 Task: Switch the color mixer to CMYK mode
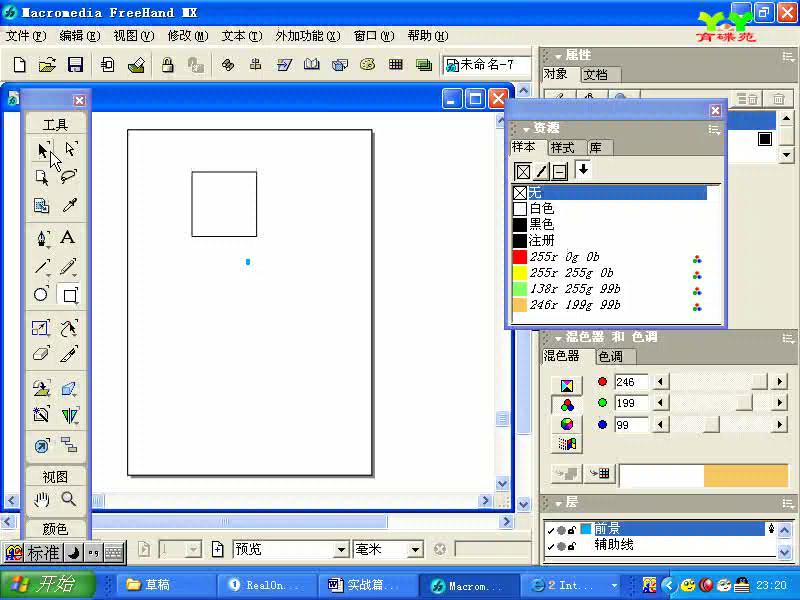(567, 386)
